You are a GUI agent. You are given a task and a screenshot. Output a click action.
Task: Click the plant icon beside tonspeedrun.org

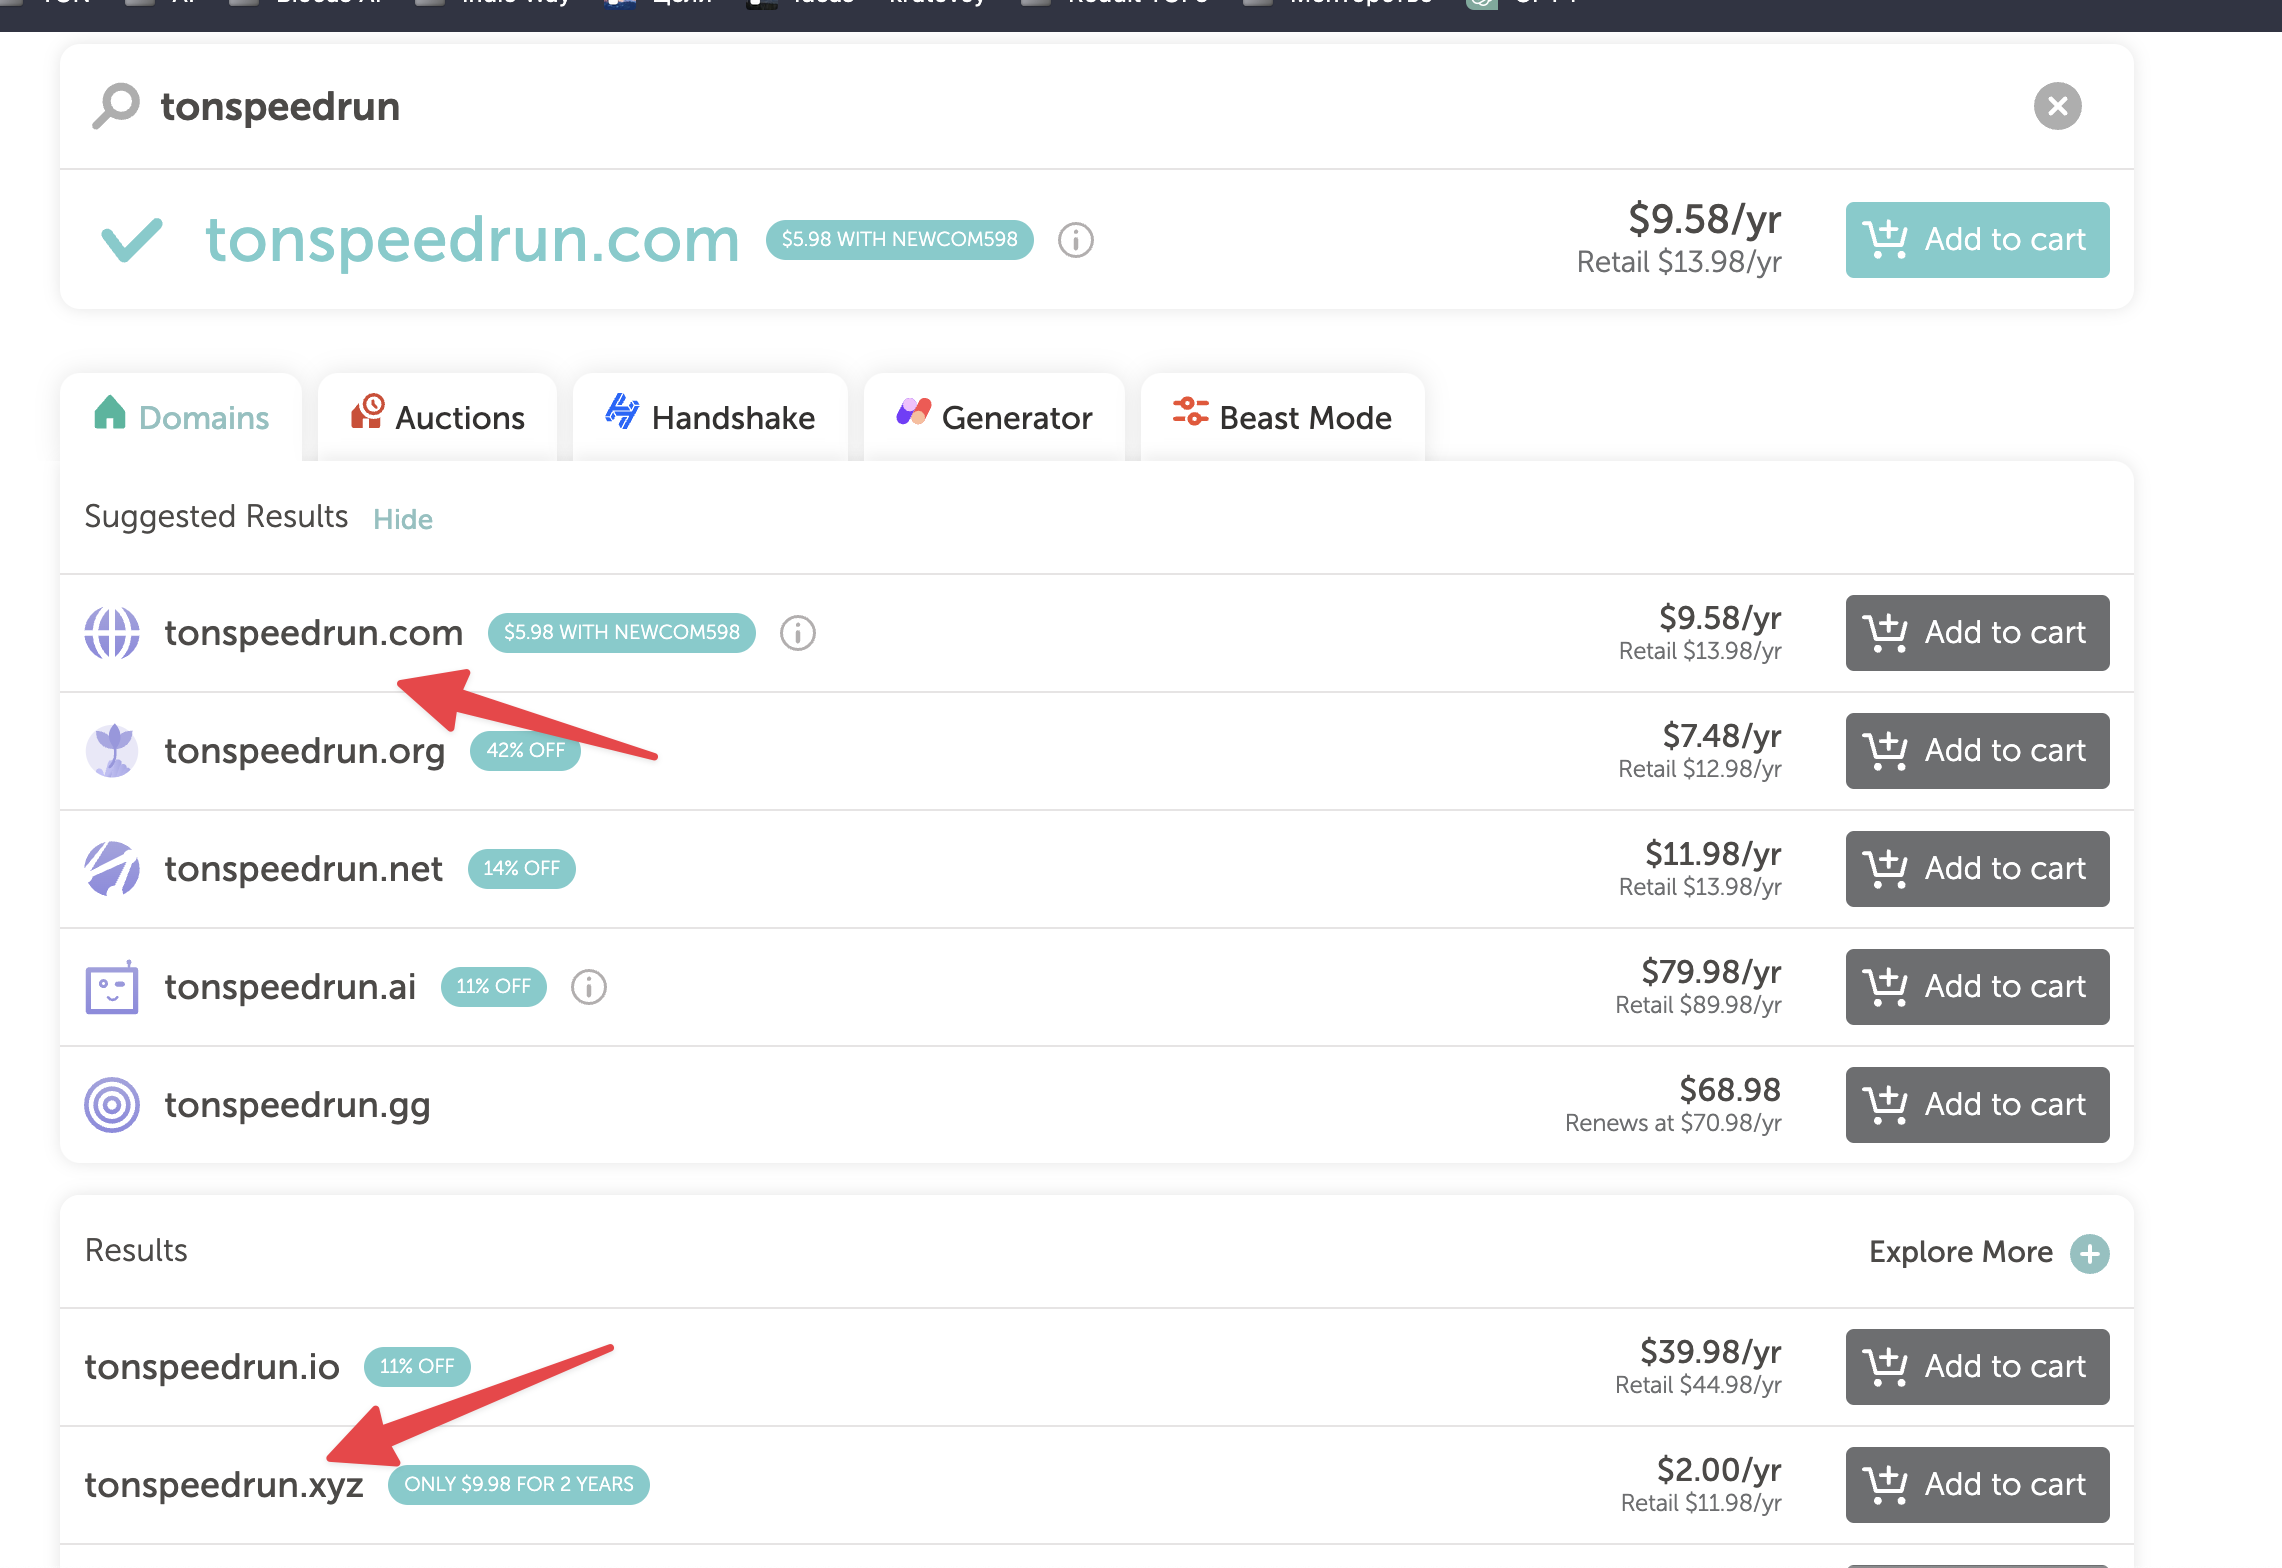point(112,750)
